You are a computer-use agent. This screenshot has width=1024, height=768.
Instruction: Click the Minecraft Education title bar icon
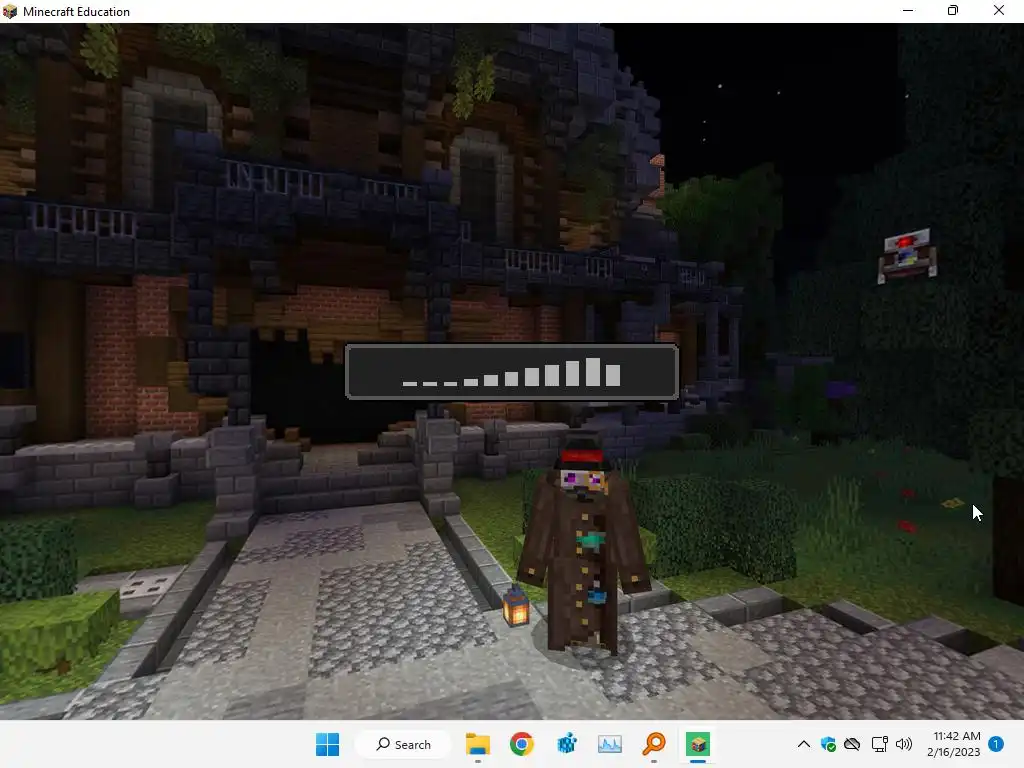[x=10, y=11]
